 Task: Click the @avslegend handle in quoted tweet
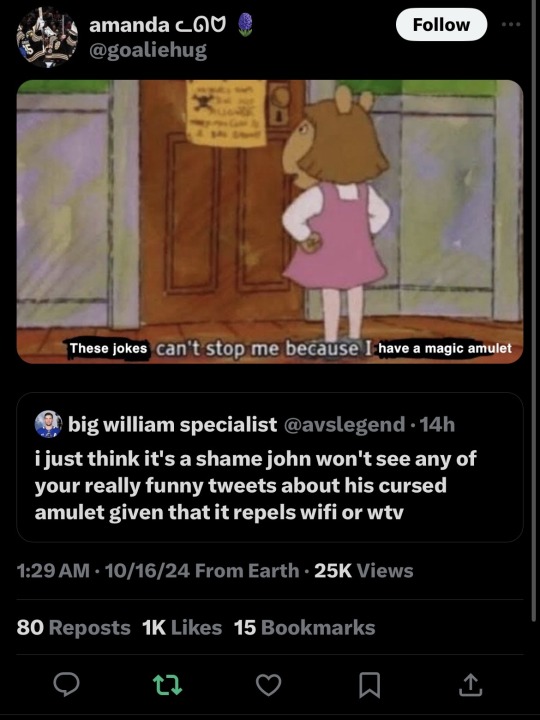pyautogui.click(x=345, y=424)
